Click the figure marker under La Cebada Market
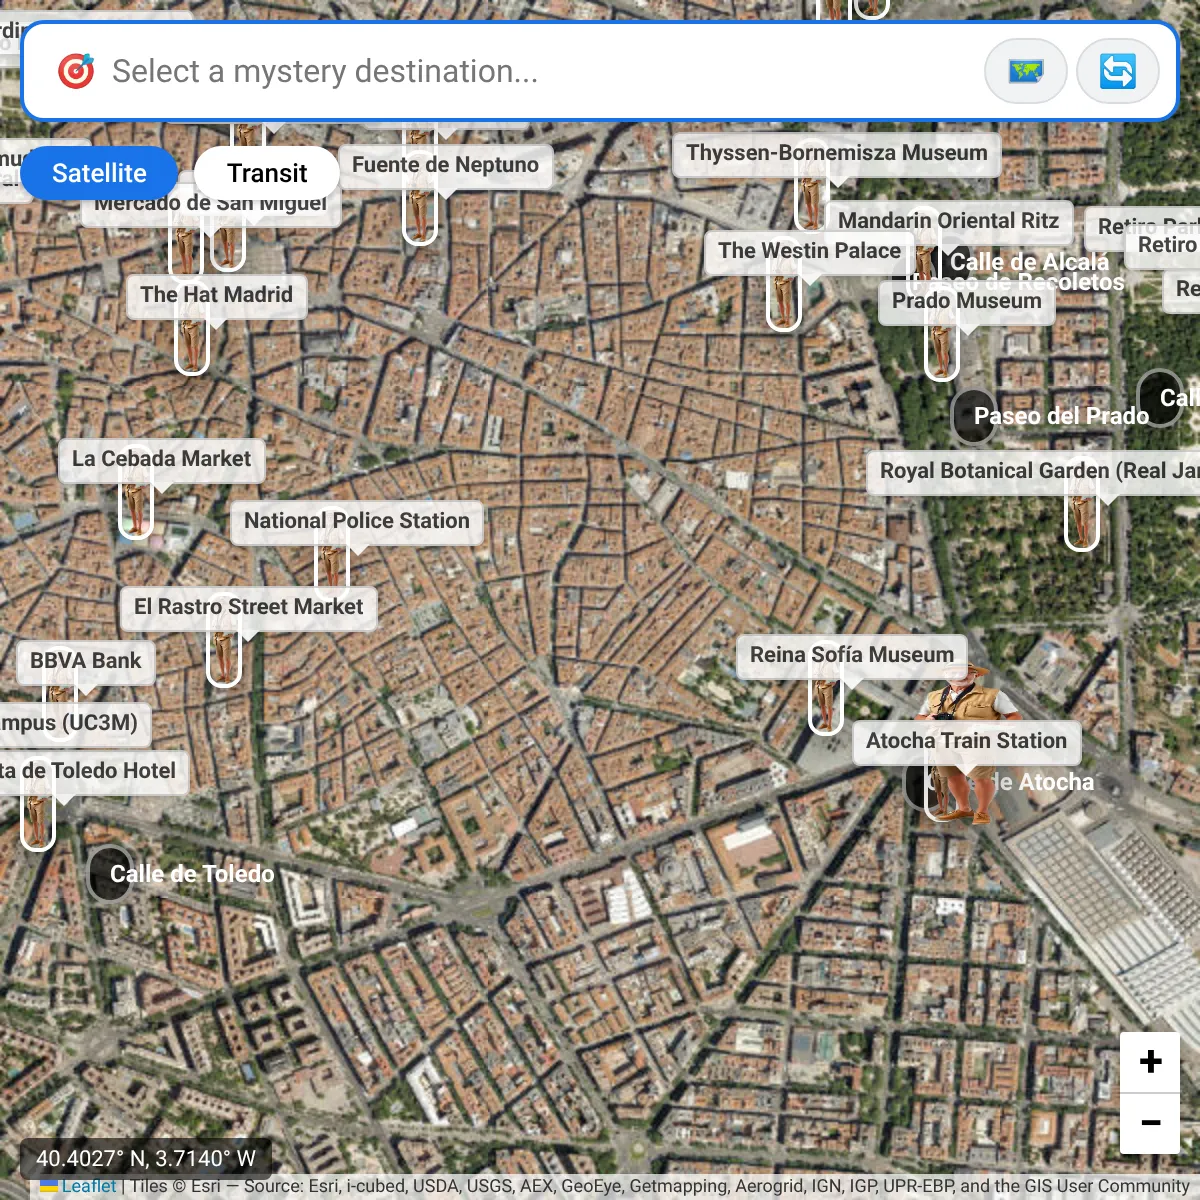The width and height of the screenshot is (1200, 1200). 135,508
